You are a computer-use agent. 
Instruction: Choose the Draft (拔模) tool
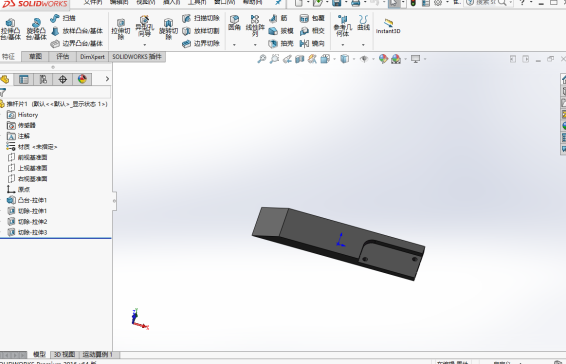pyautogui.click(x=281, y=31)
